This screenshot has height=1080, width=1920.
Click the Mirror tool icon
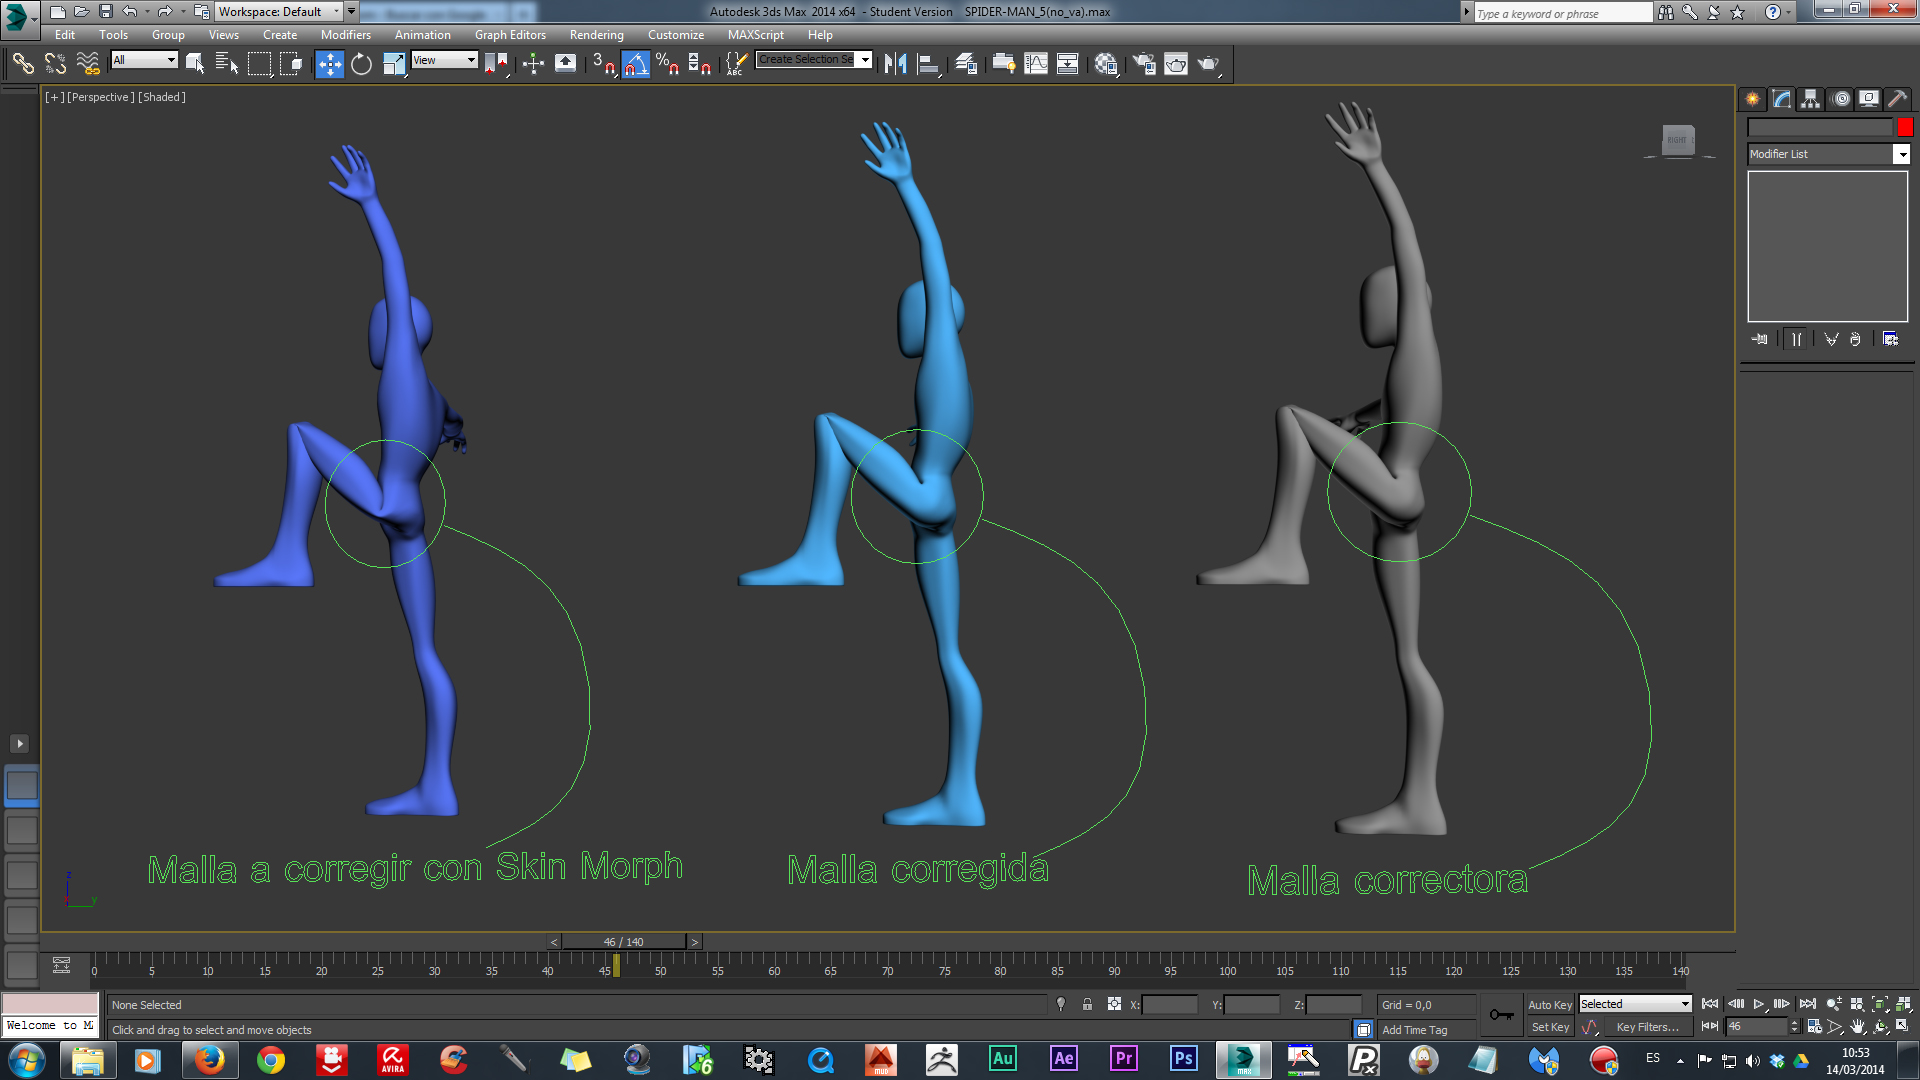coord(895,64)
